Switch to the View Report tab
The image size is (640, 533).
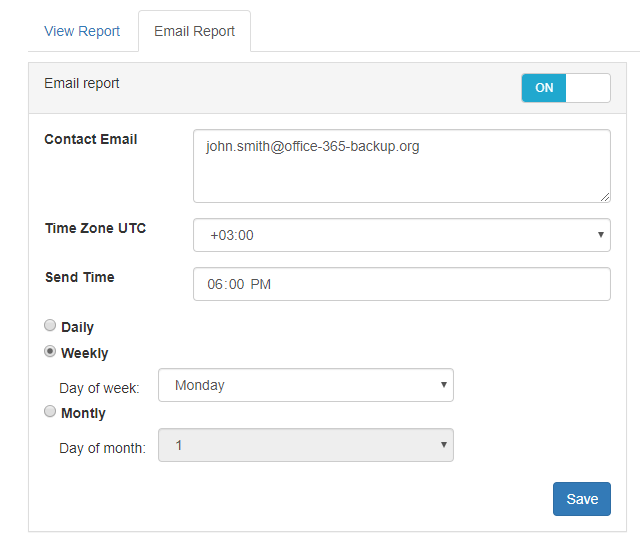click(82, 31)
